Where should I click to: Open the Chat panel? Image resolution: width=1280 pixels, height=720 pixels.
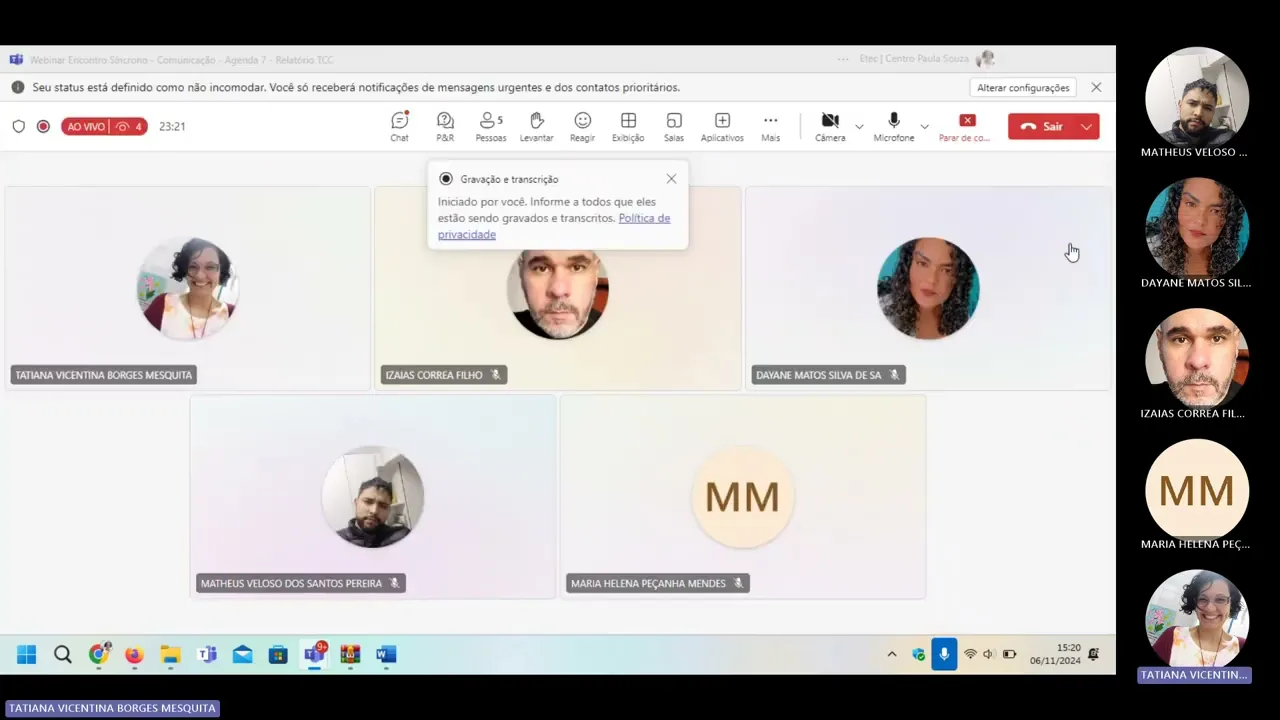[x=399, y=126]
